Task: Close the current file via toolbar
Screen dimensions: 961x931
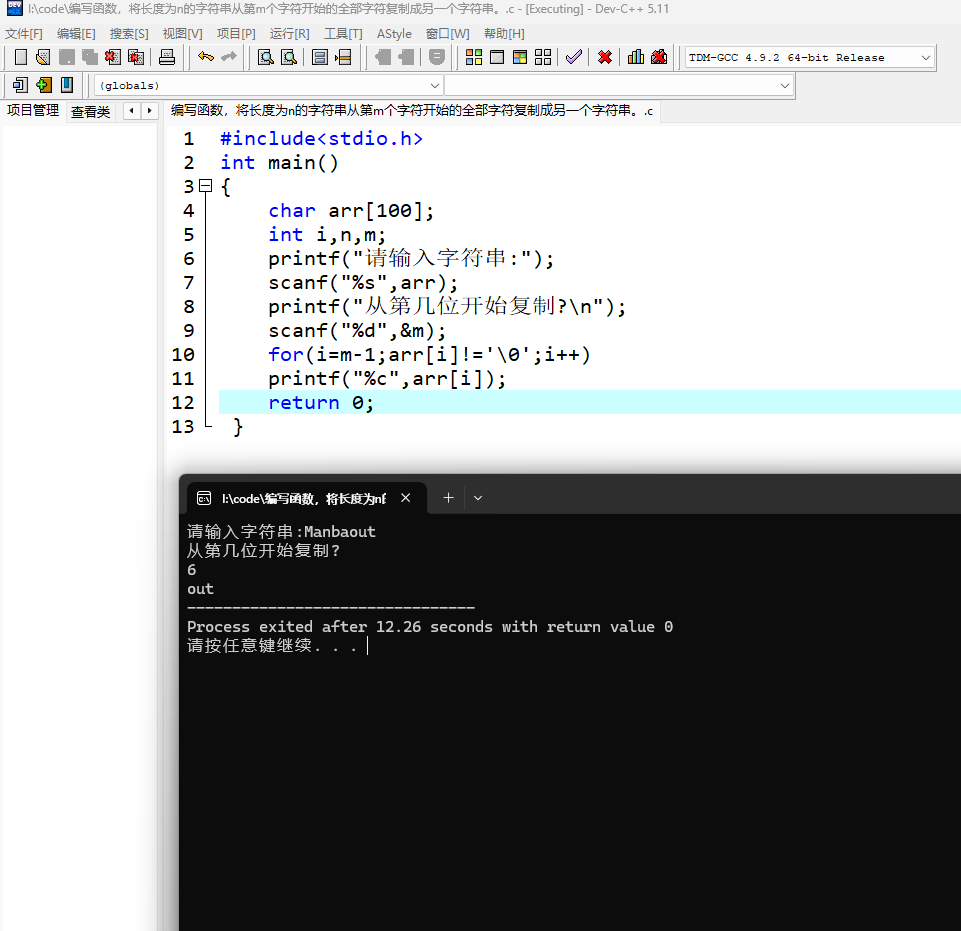Action: 113,57
